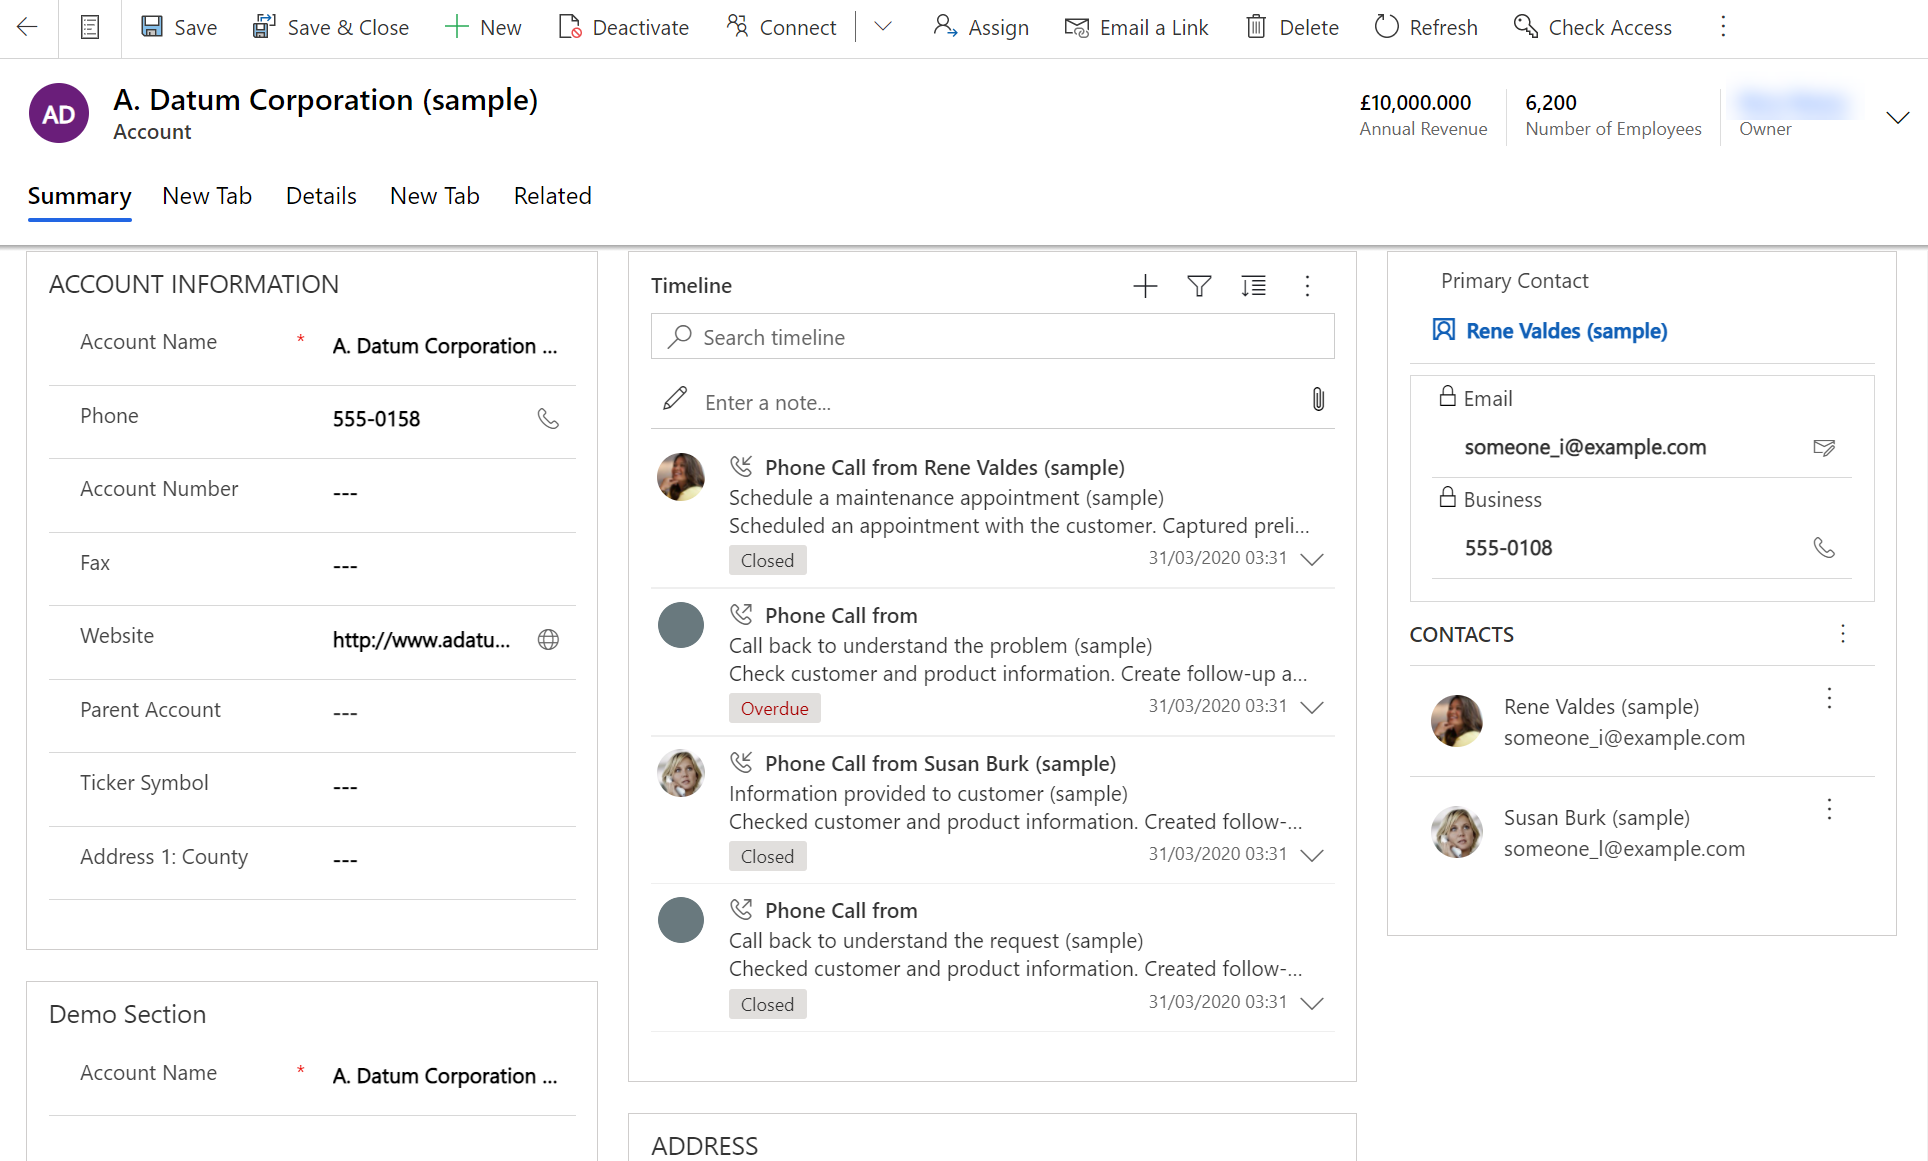
Task: Click the account website link
Action: [420, 638]
